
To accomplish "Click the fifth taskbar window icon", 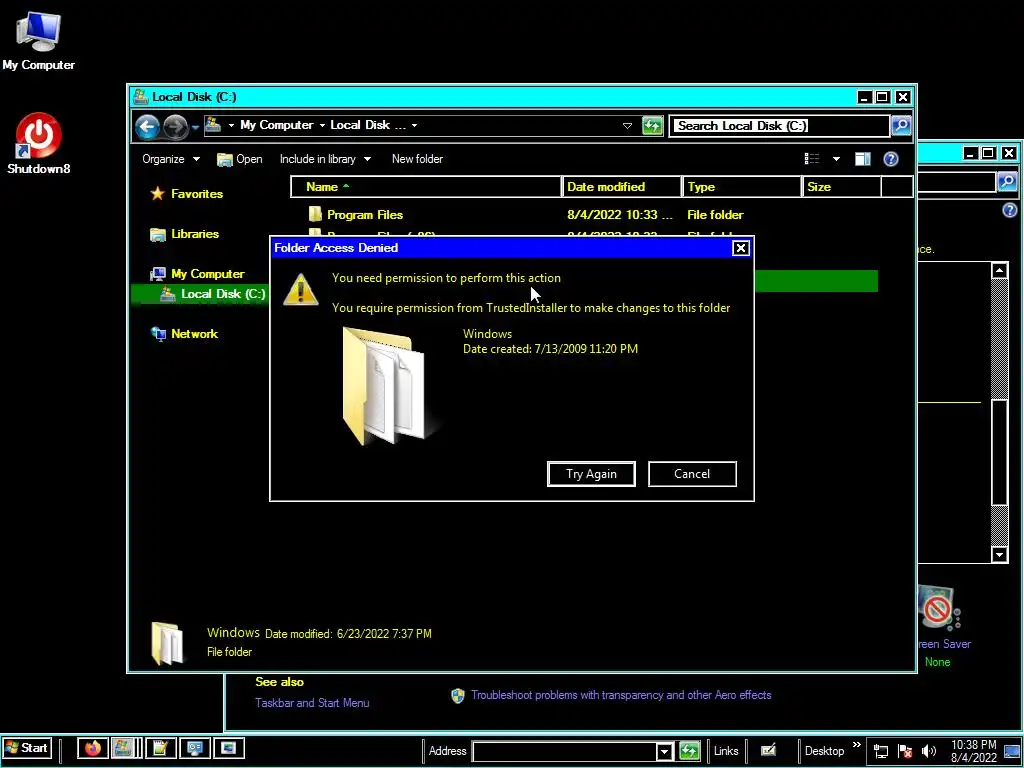I will pyautogui.click(x=229, y=748).
